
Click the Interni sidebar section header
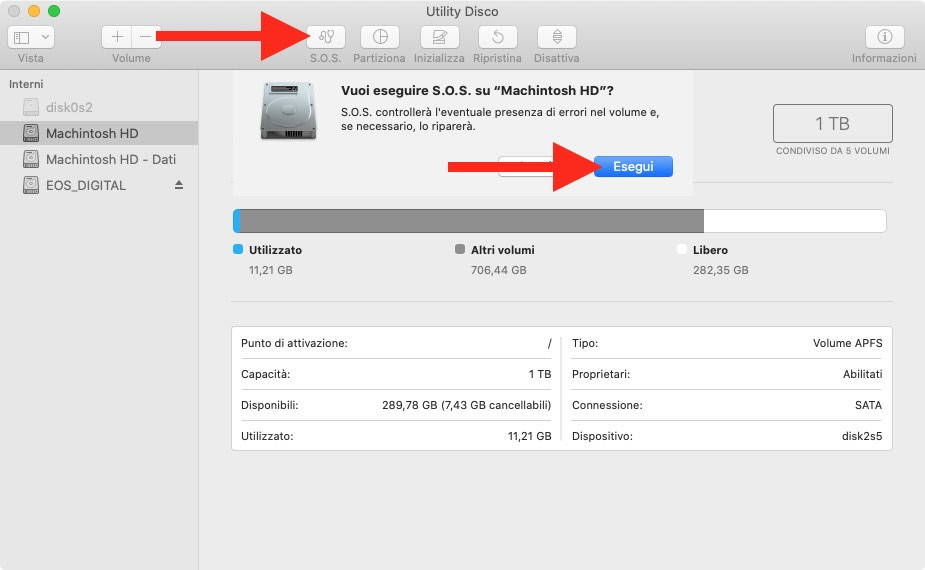tap(26, 84)
